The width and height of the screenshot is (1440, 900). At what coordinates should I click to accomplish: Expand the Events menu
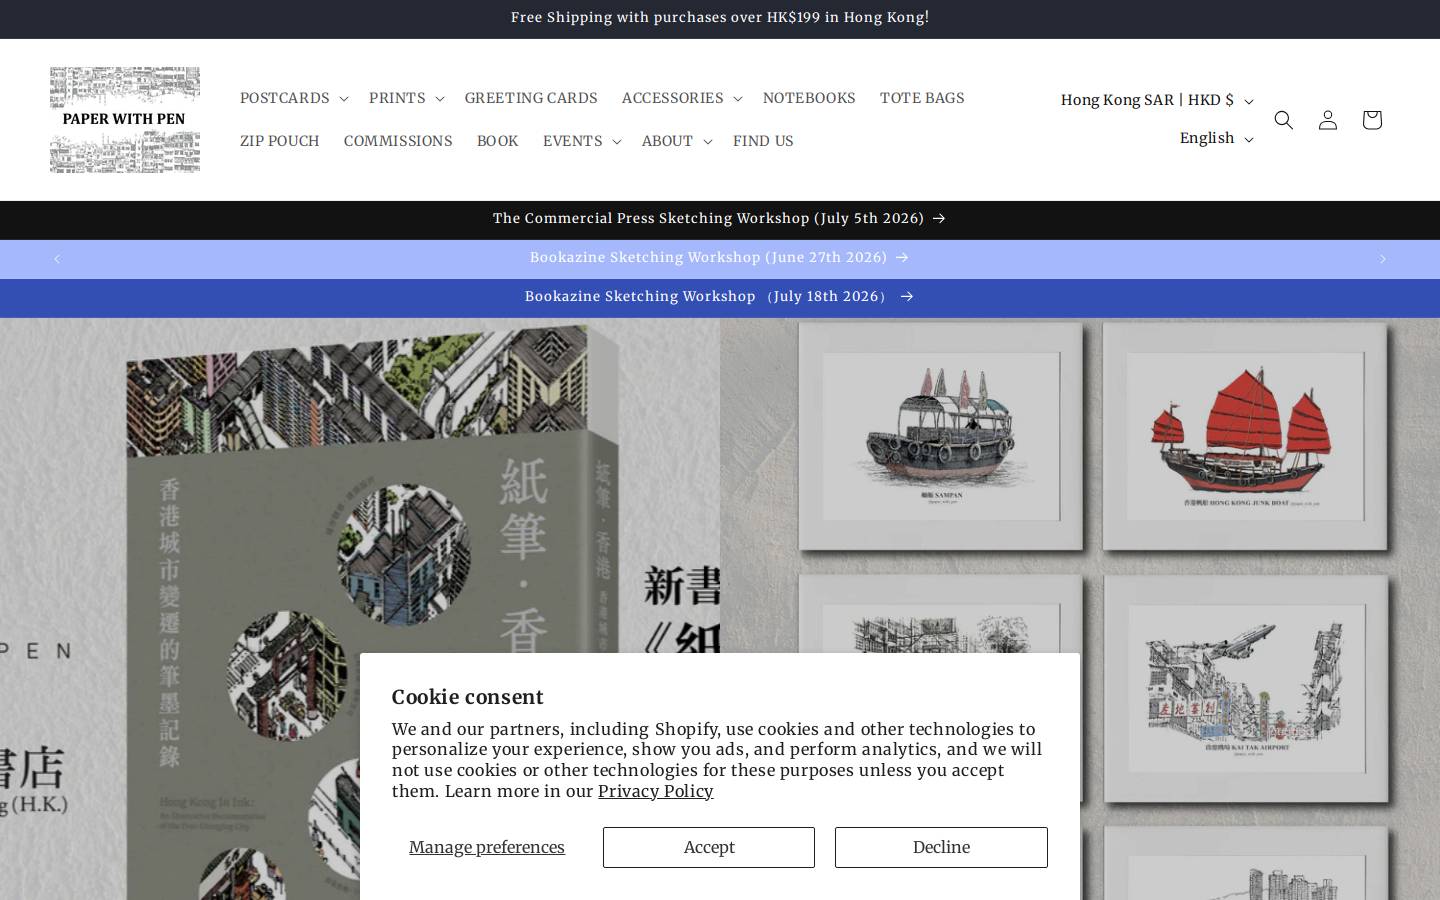click(582, 141)
